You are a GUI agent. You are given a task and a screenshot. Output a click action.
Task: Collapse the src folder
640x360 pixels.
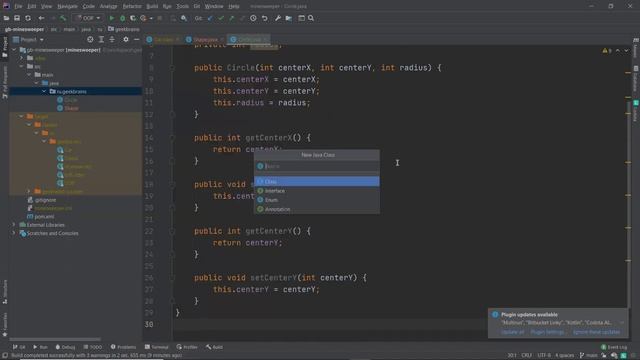click(22, 67)
